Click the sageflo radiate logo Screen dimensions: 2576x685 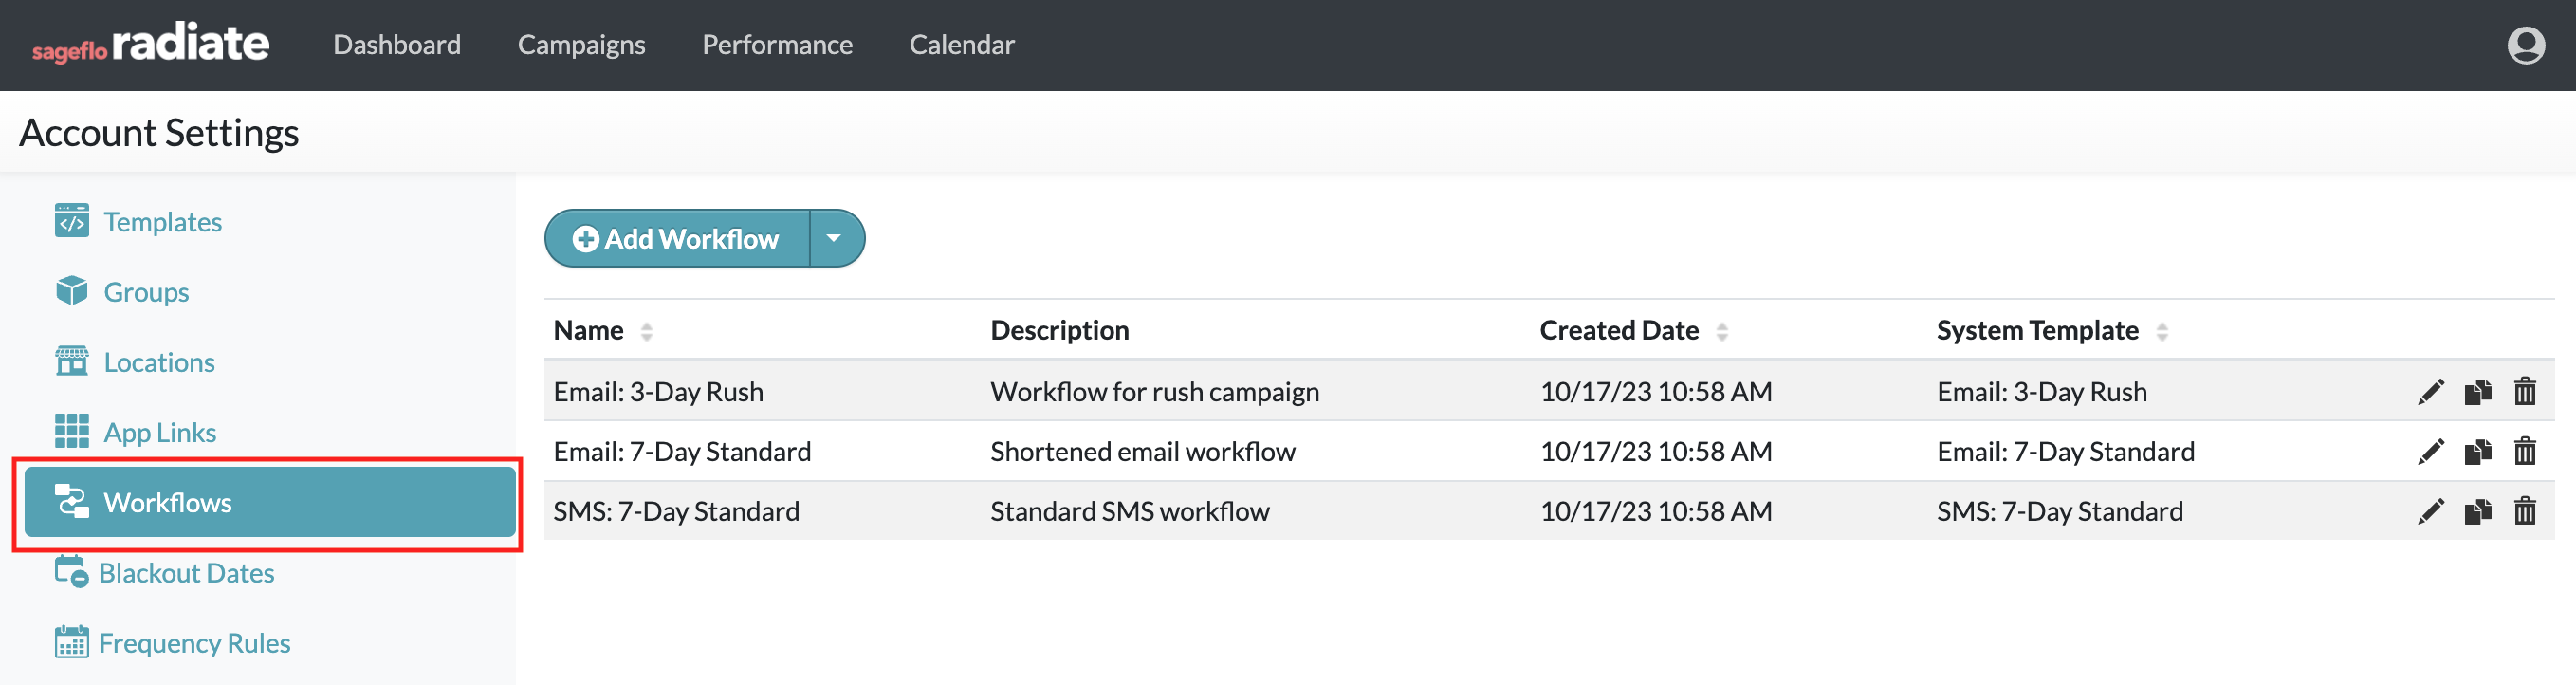[150, 45]
